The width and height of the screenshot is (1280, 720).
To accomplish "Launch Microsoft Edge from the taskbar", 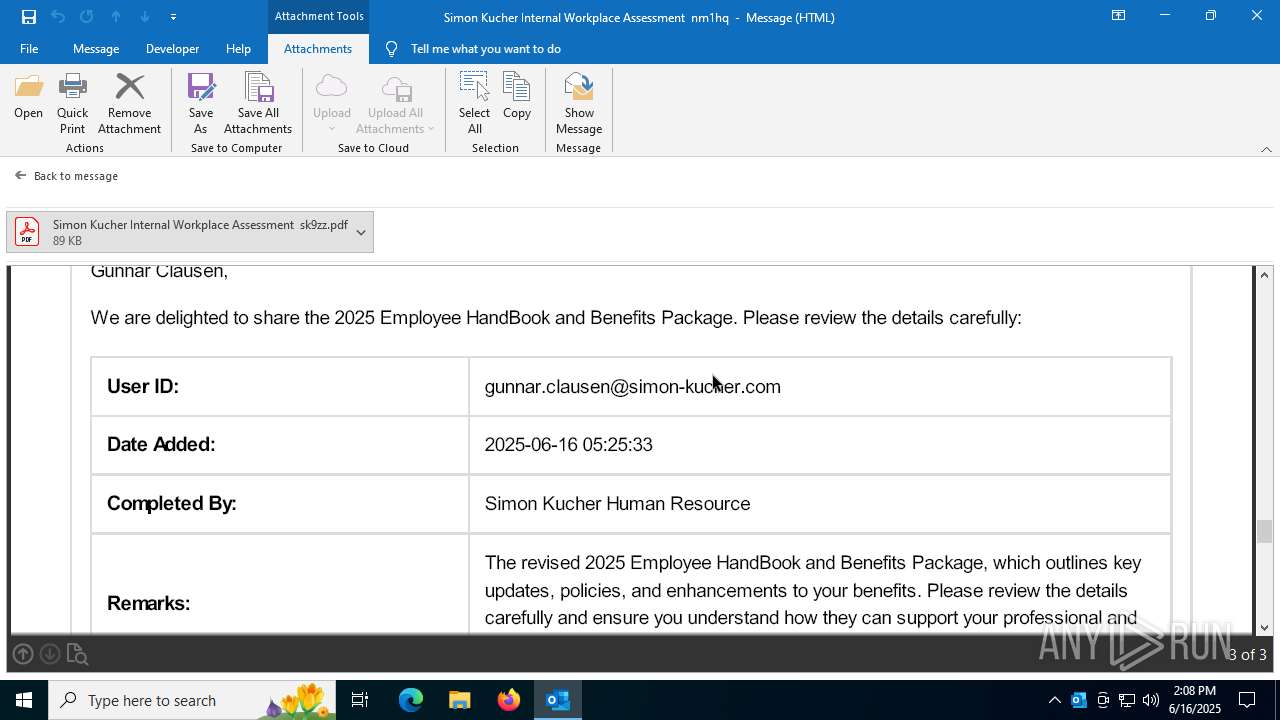I will (x=411, y=700).
